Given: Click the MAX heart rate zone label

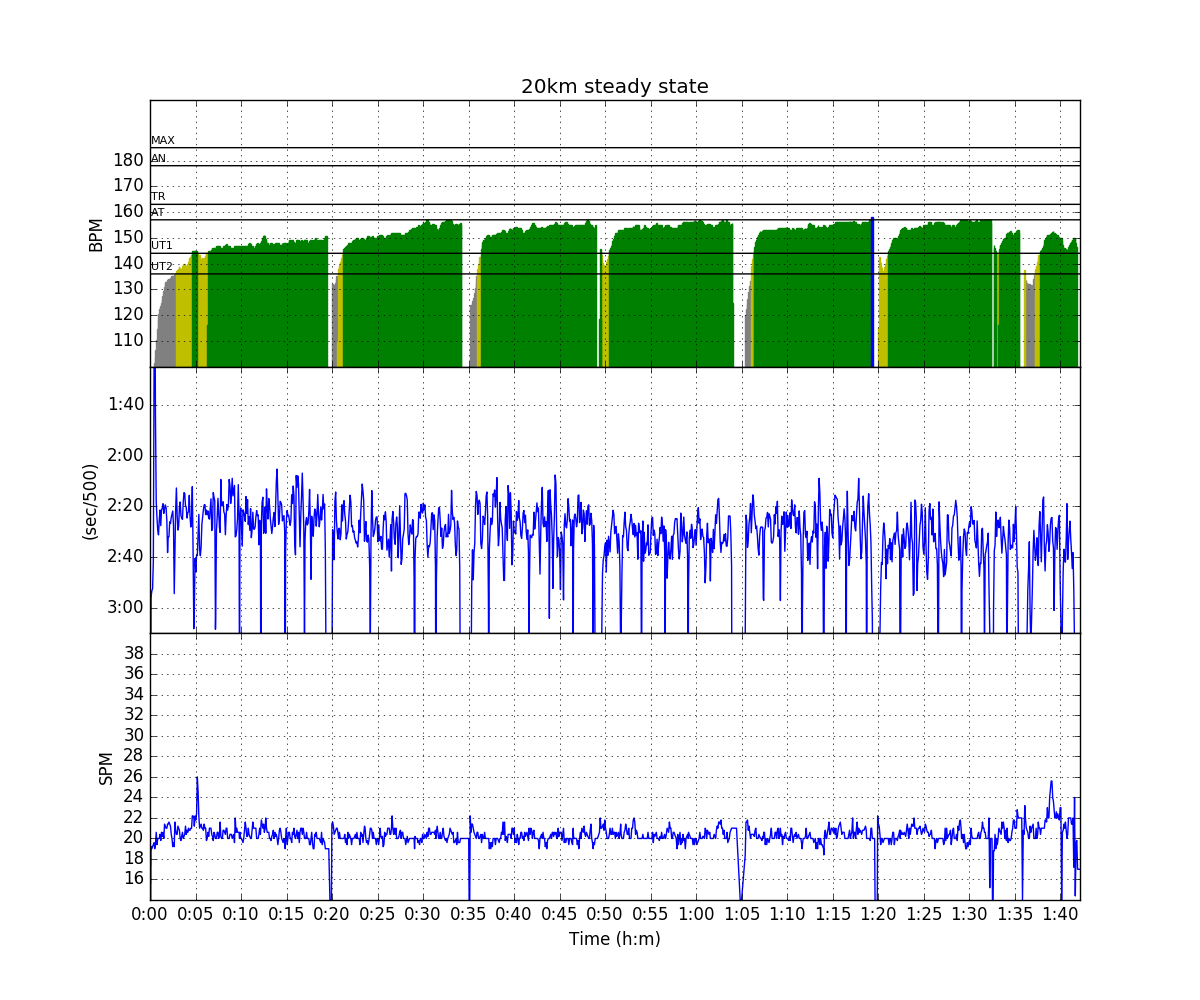Looking at the screenshot, I should click(162, 141).
